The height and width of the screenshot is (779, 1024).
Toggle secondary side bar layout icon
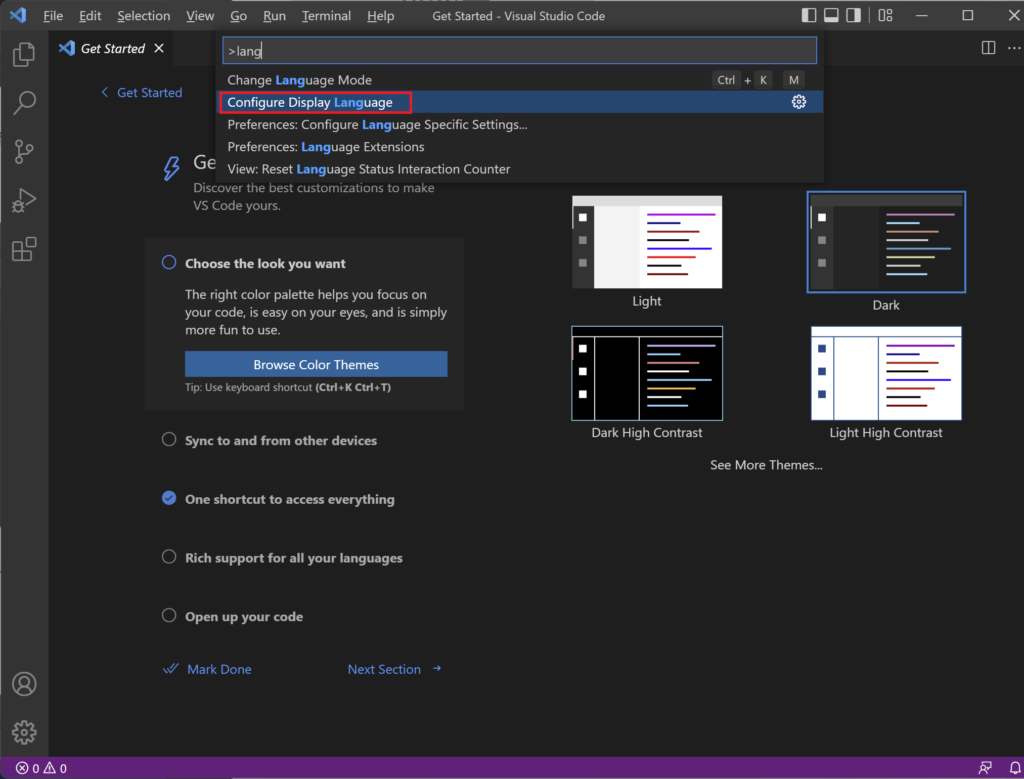853,15
